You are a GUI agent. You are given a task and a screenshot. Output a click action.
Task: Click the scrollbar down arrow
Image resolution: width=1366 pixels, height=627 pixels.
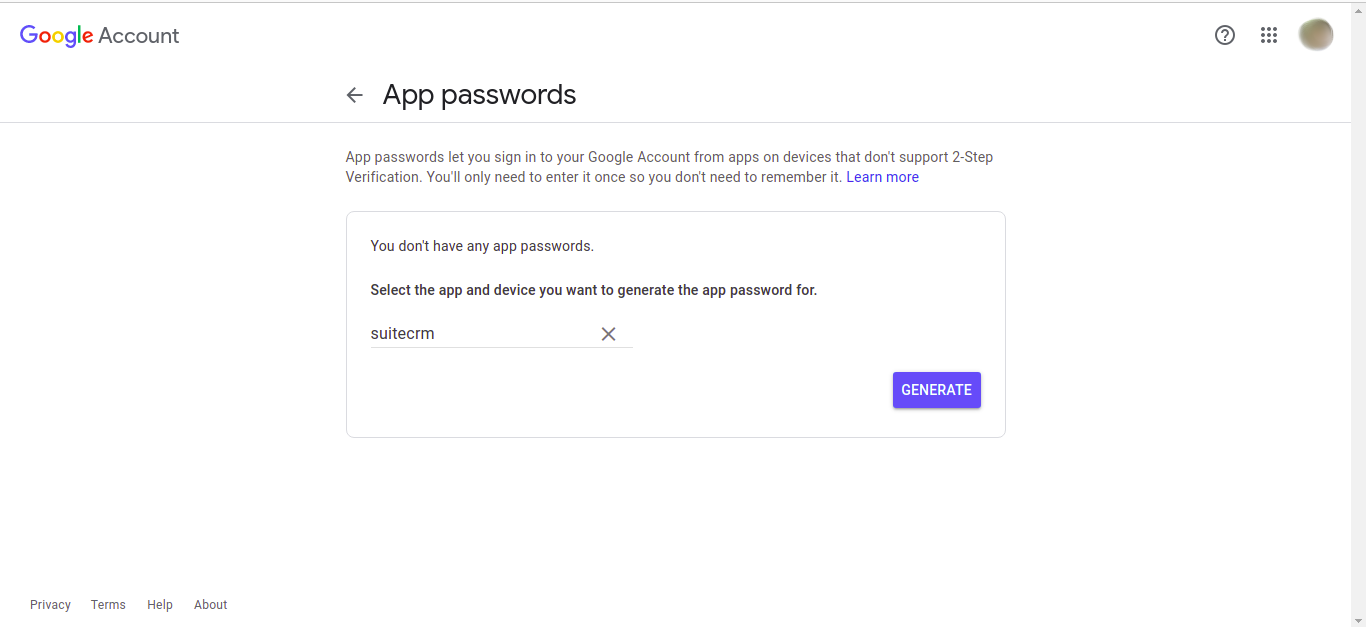click(1359, 620)
